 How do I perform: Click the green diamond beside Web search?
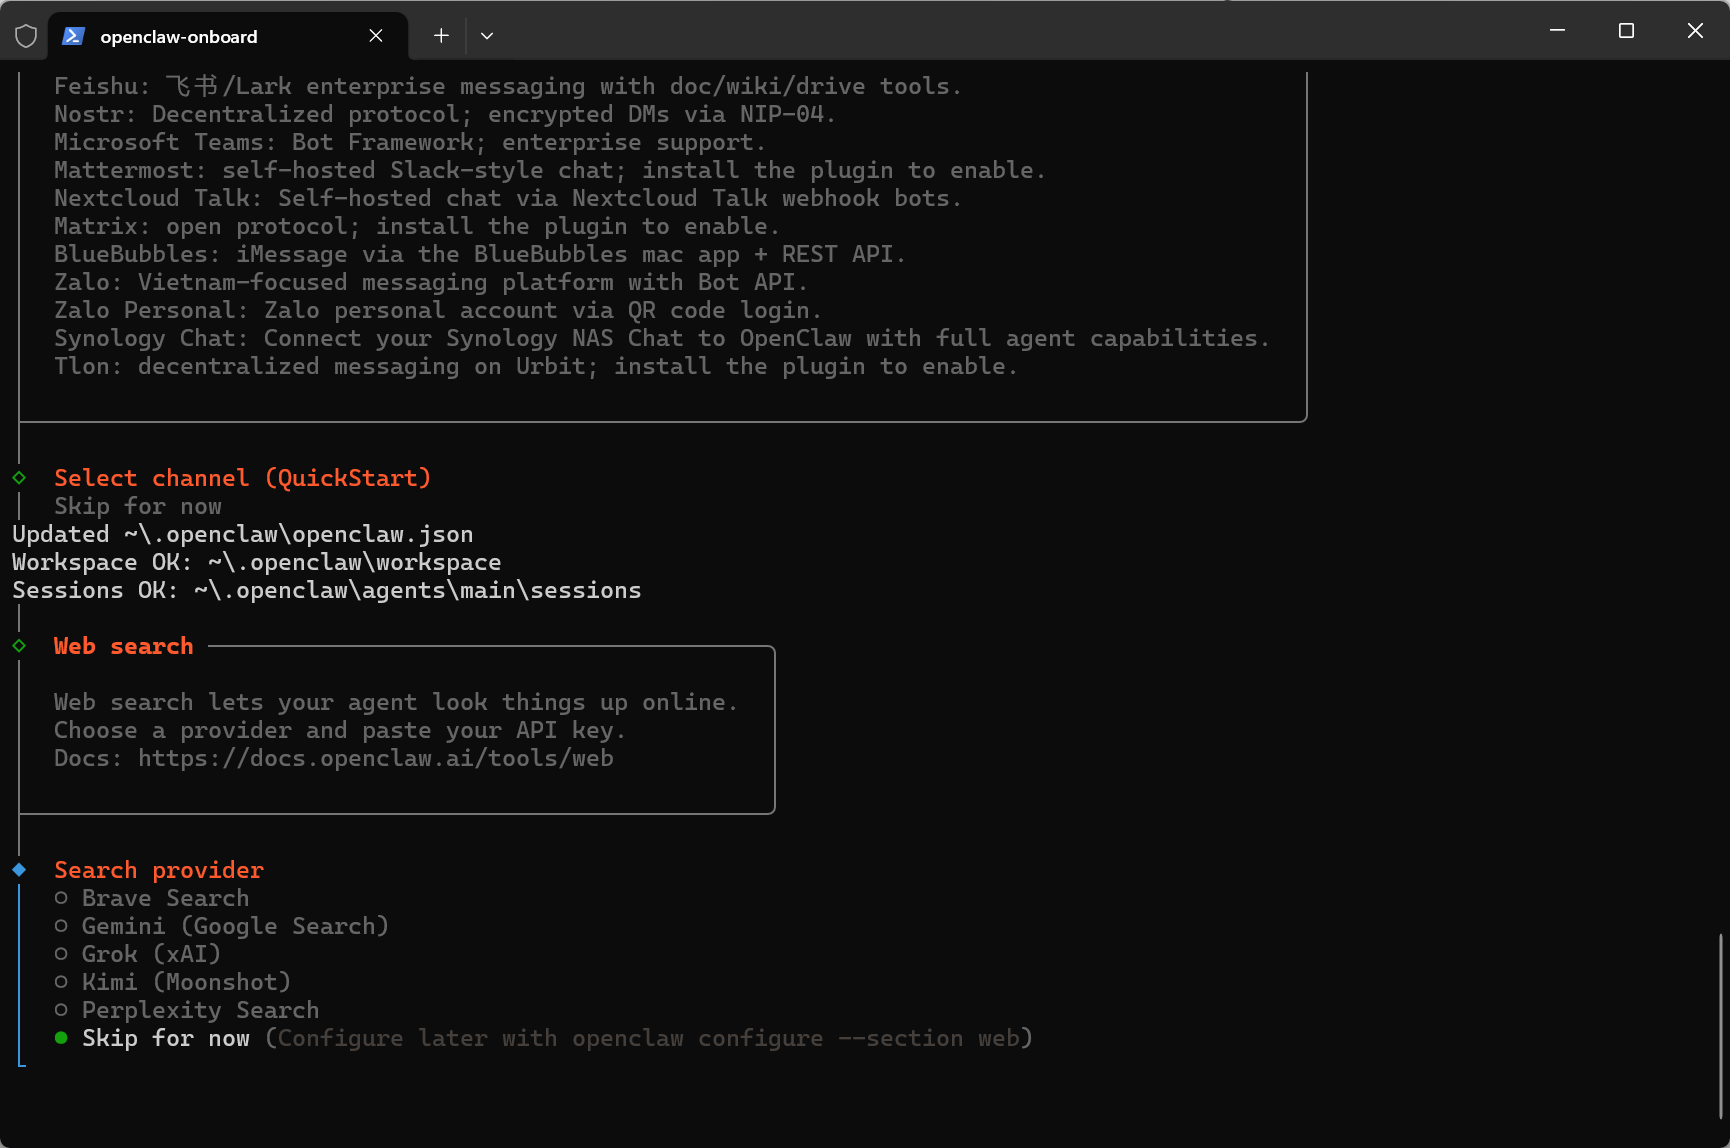(x=19, y=646)
